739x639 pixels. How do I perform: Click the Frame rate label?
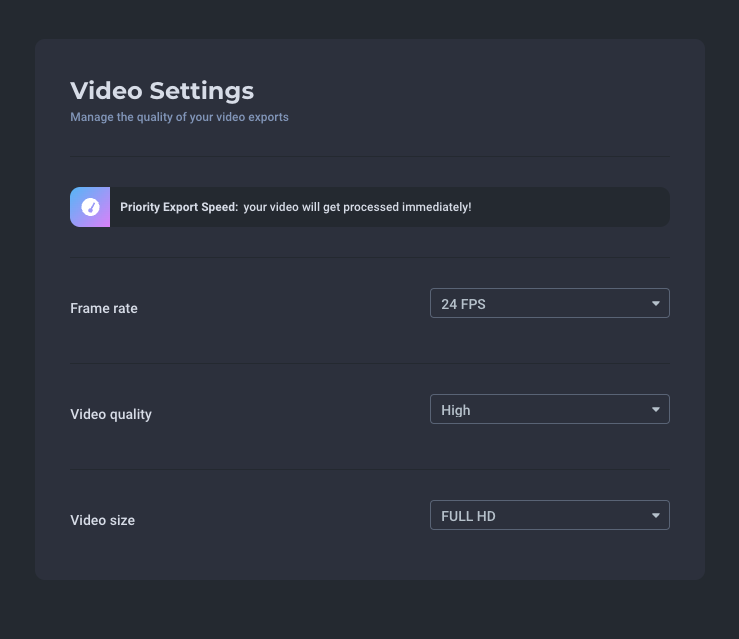(104, 308)
